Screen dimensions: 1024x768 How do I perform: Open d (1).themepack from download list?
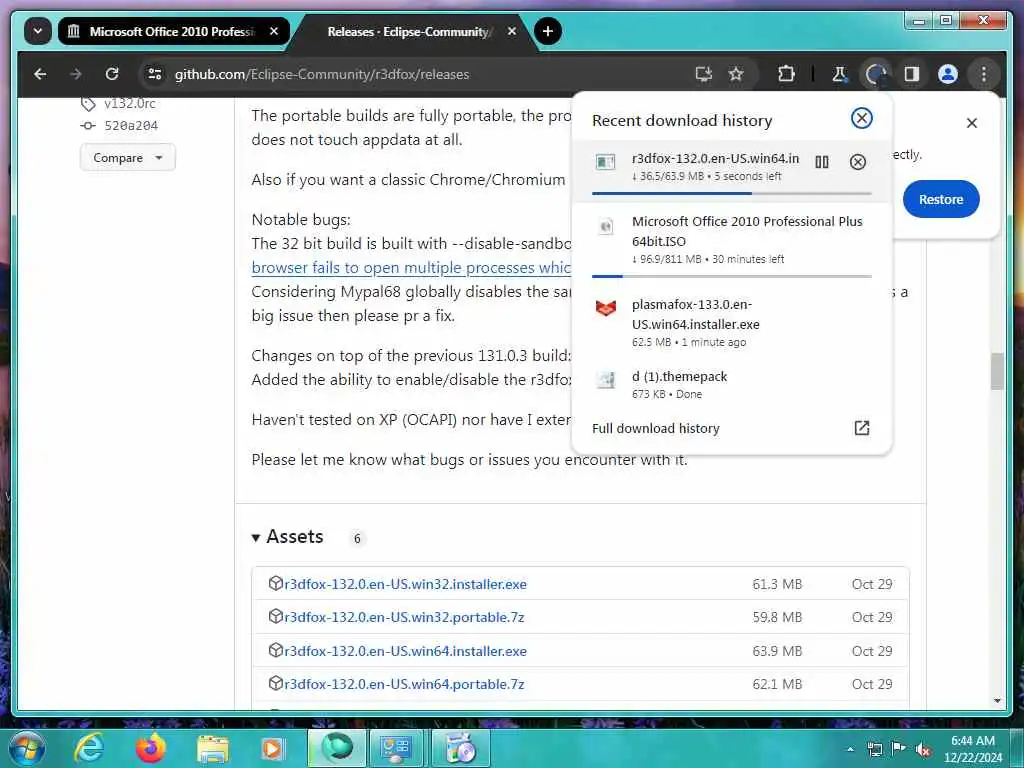[x=731, y=385]
